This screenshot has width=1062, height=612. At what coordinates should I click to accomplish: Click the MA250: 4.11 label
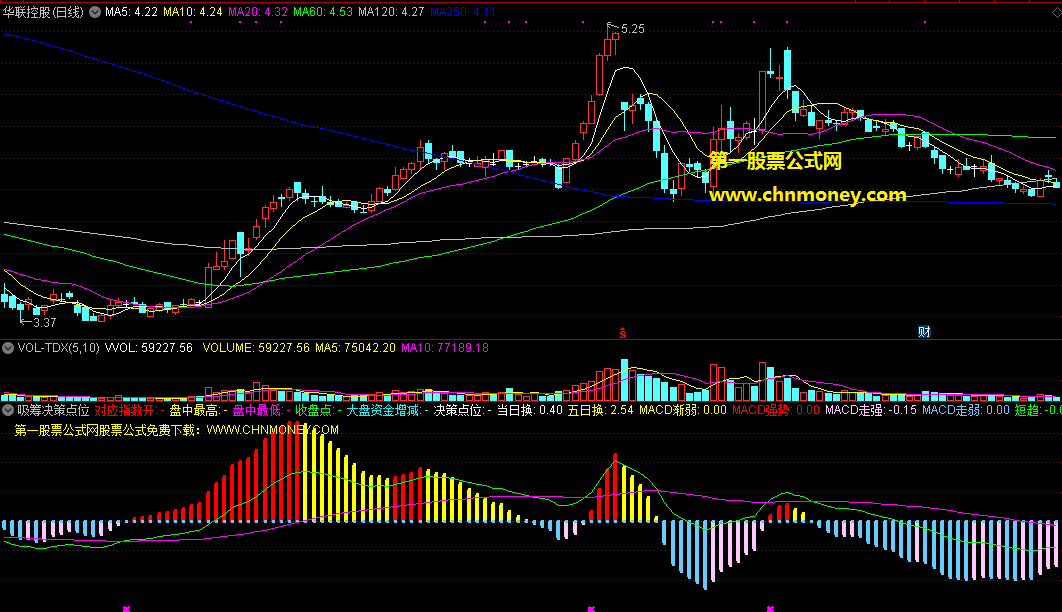click(463, 12)
